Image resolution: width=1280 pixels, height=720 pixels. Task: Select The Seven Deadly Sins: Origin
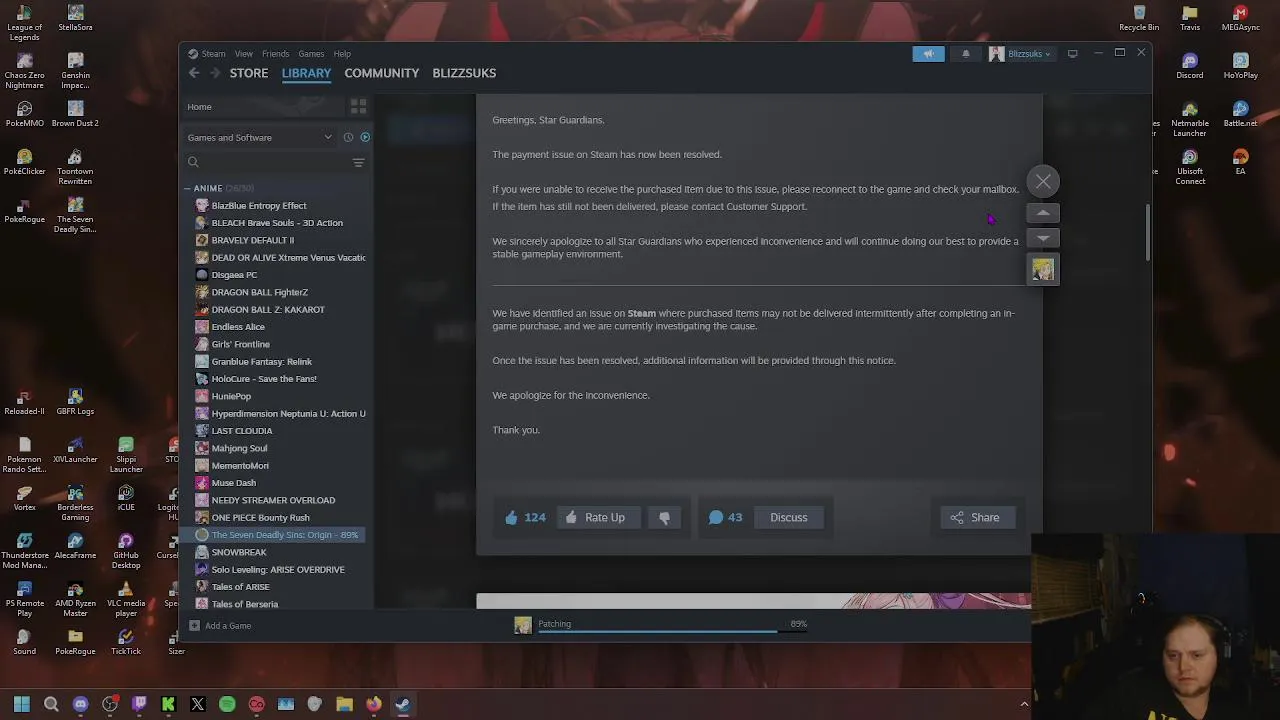tap(275, 535)
